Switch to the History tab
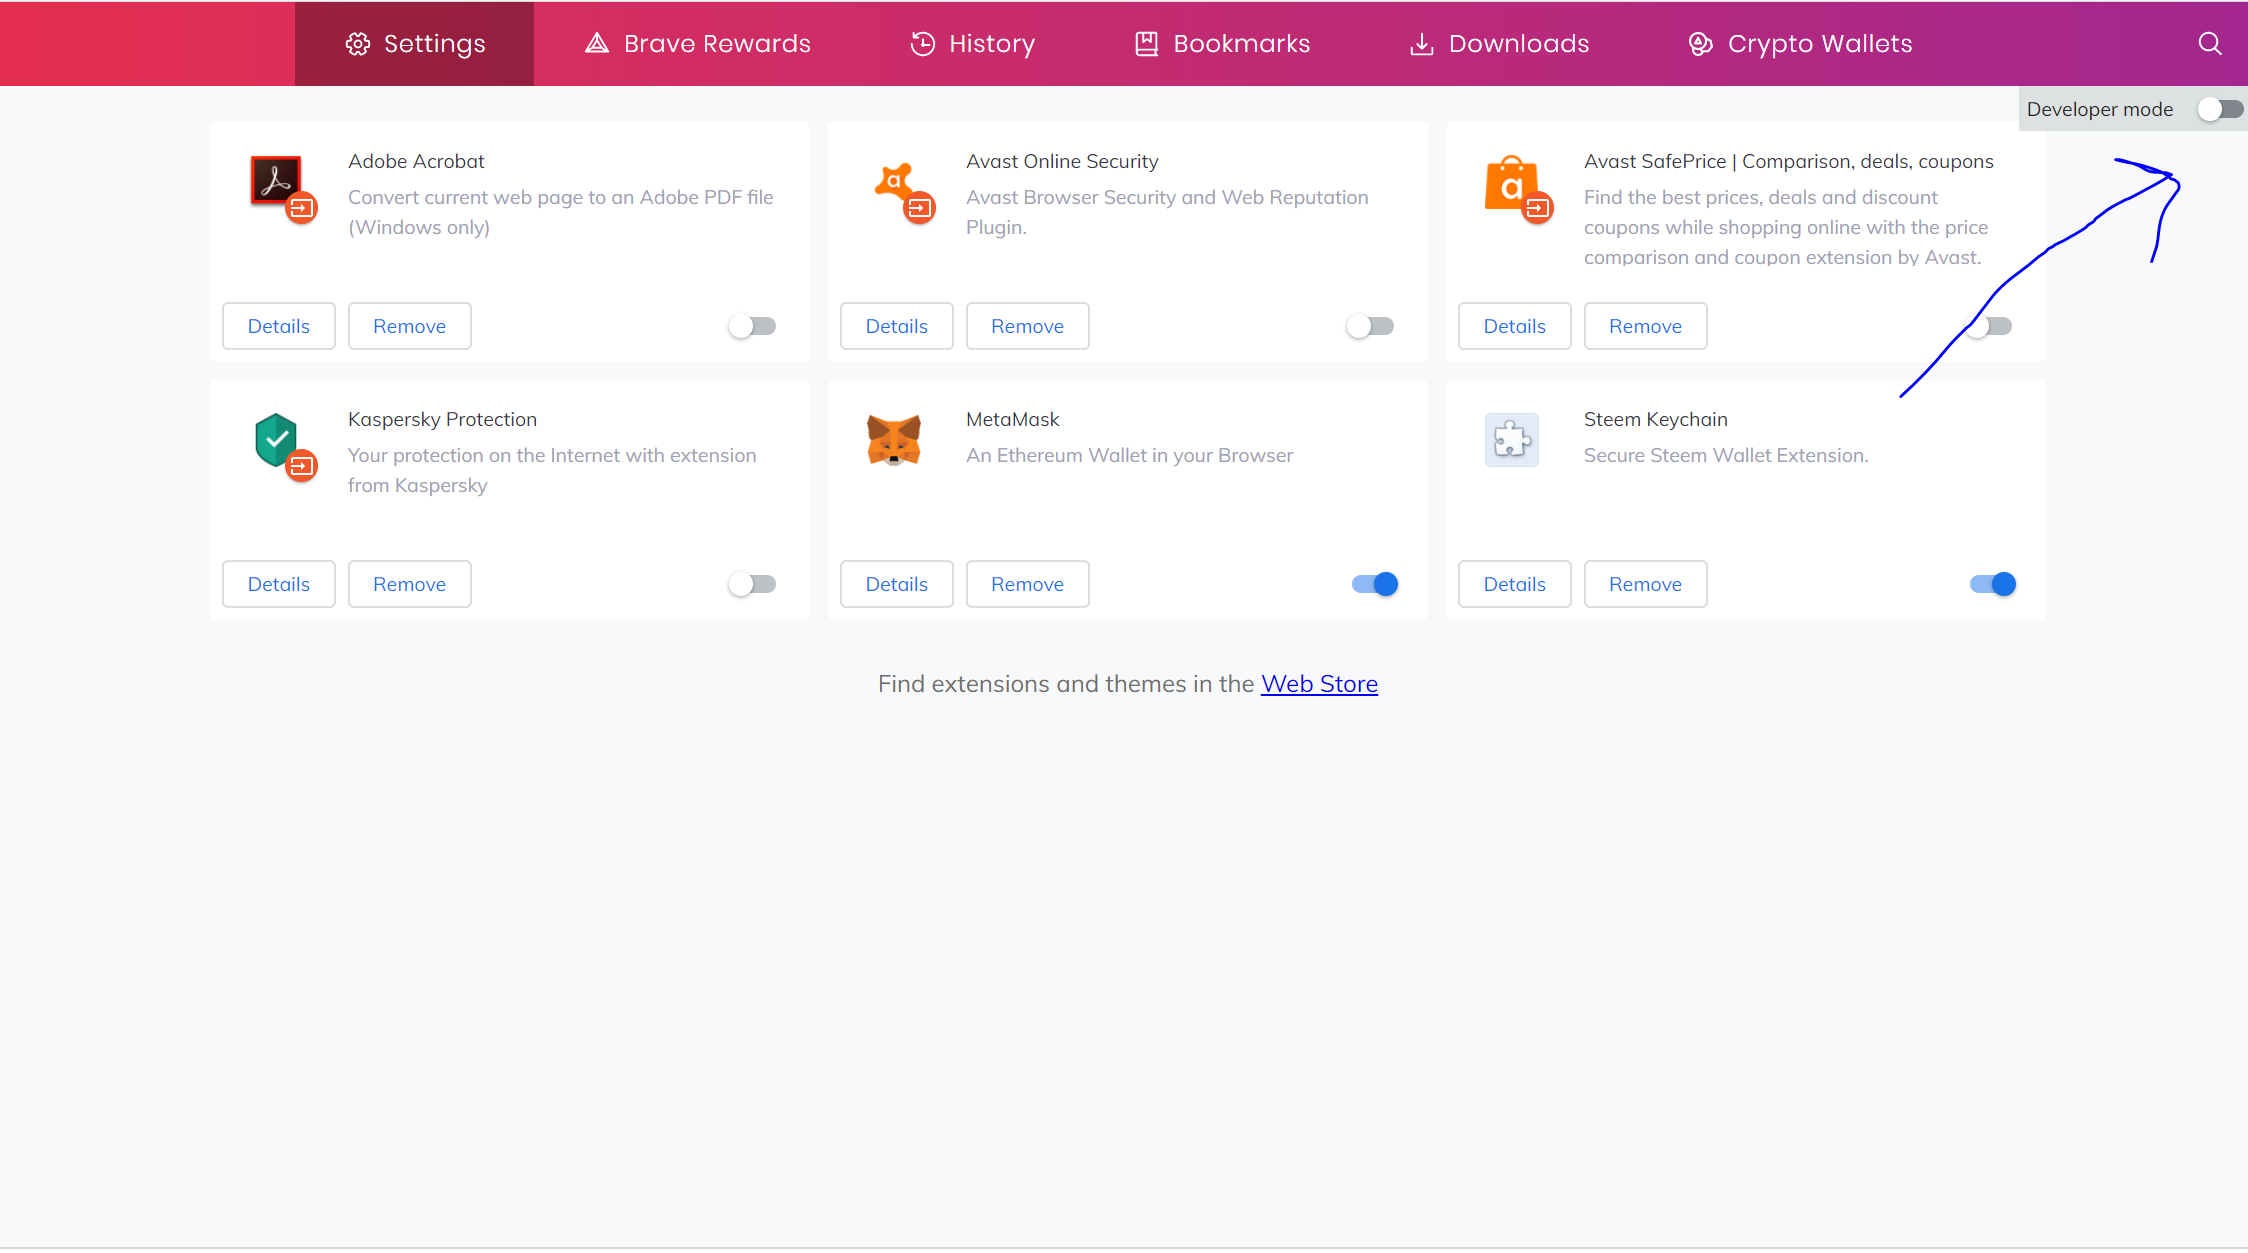Viewport: 2248px width, 1253px height. [x=972, y=44]
